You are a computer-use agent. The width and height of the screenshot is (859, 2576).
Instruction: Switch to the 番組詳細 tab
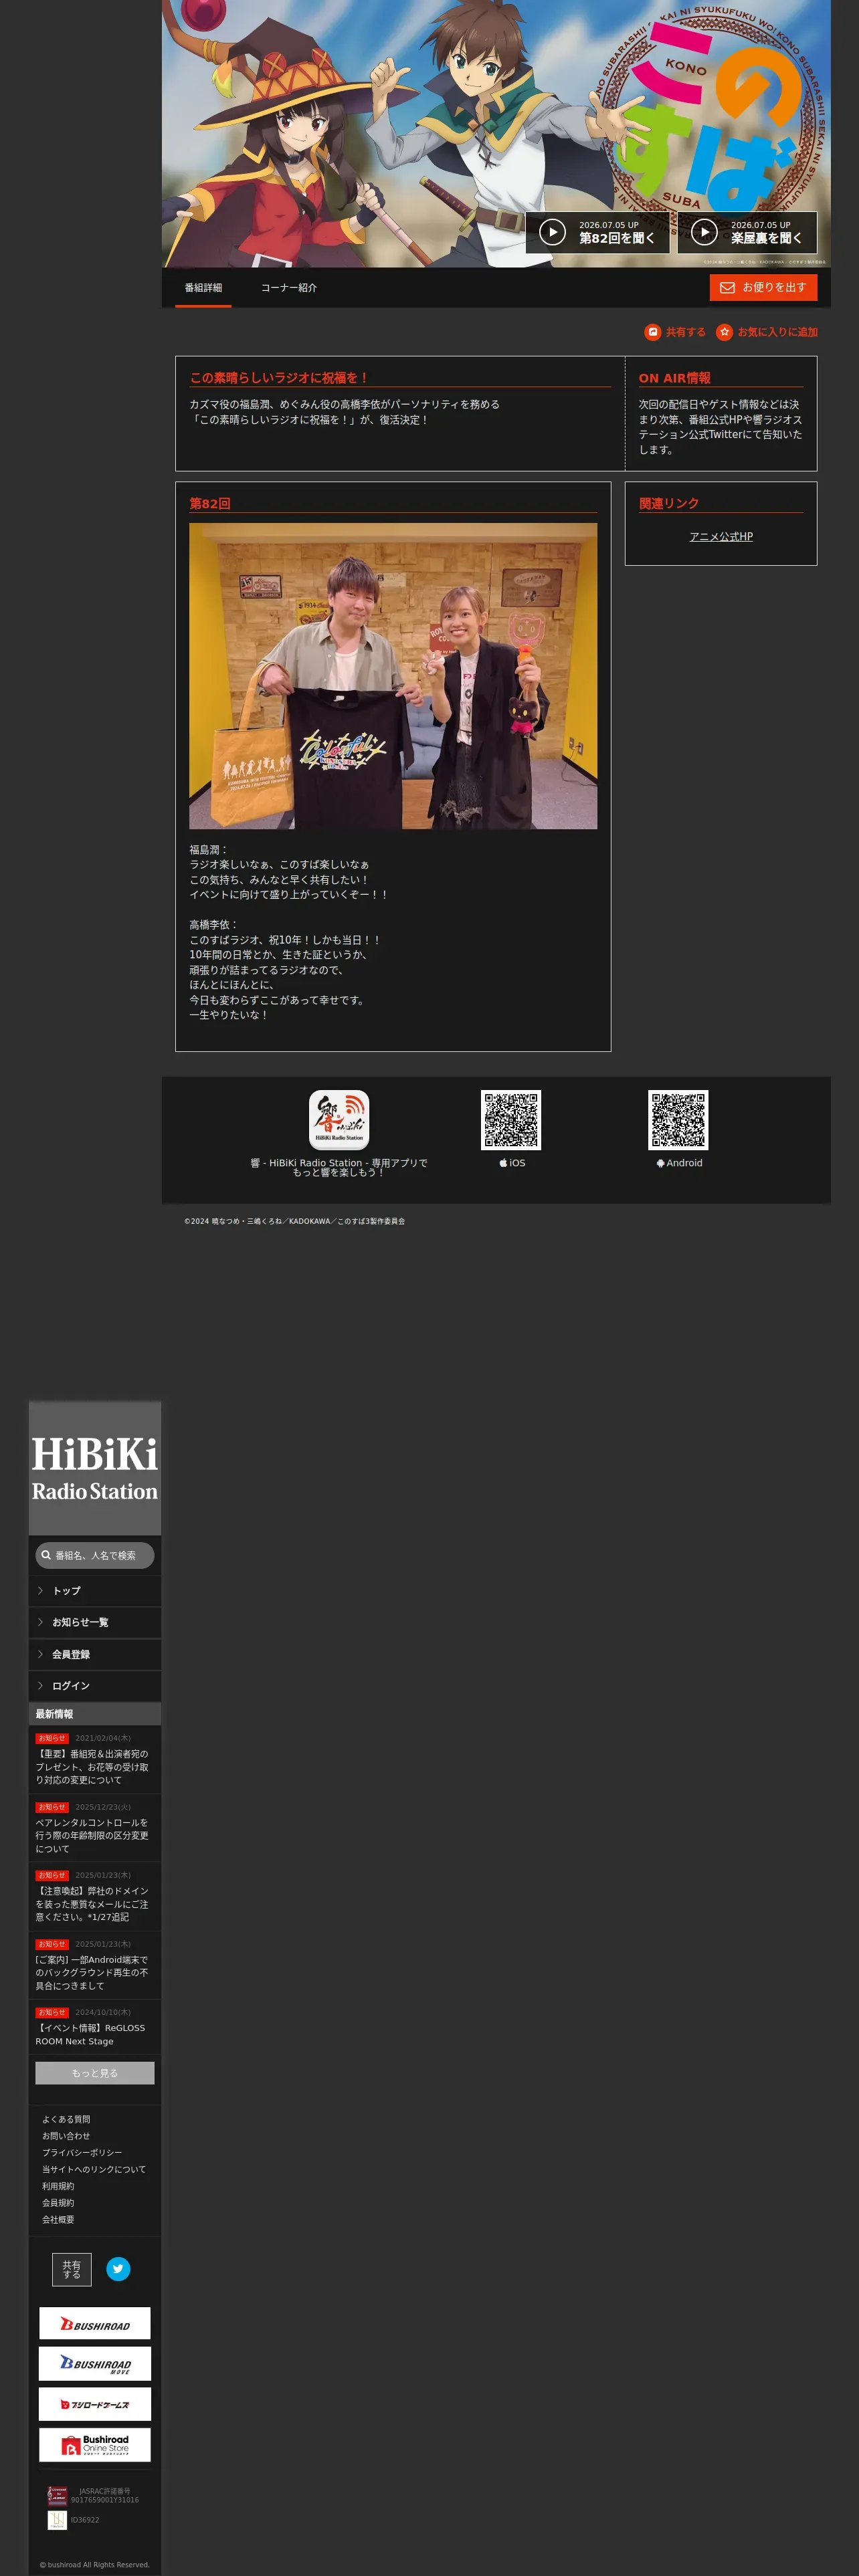(203, 288)
